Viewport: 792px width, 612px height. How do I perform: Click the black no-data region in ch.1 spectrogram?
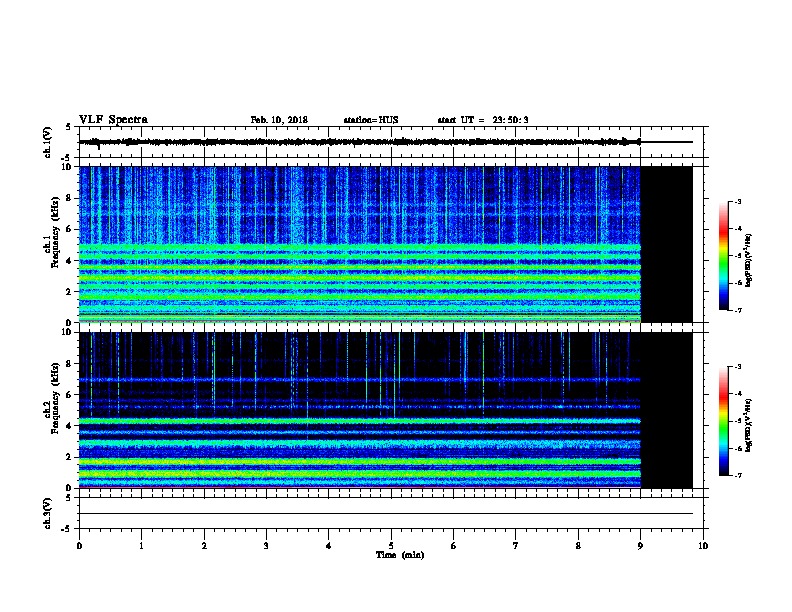coord(666,244)
